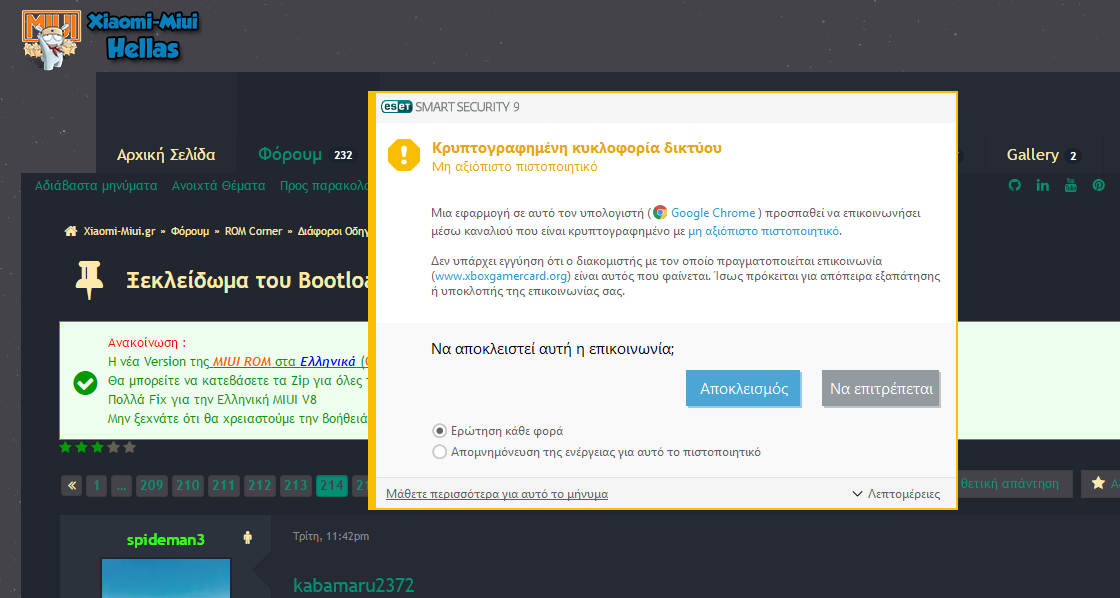The width and height of the screenshot is (1120, 598).
Task: Open the GitHub icon link
Action: 1014,186
